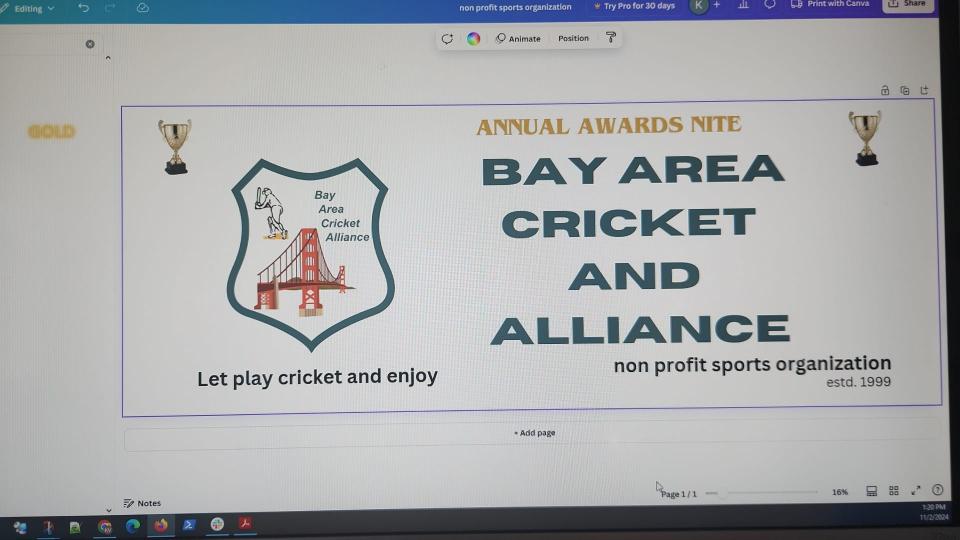The image size is (960, 540).
Task: Click the refresh icon in floating toolbar
Action: click(447, 39)
